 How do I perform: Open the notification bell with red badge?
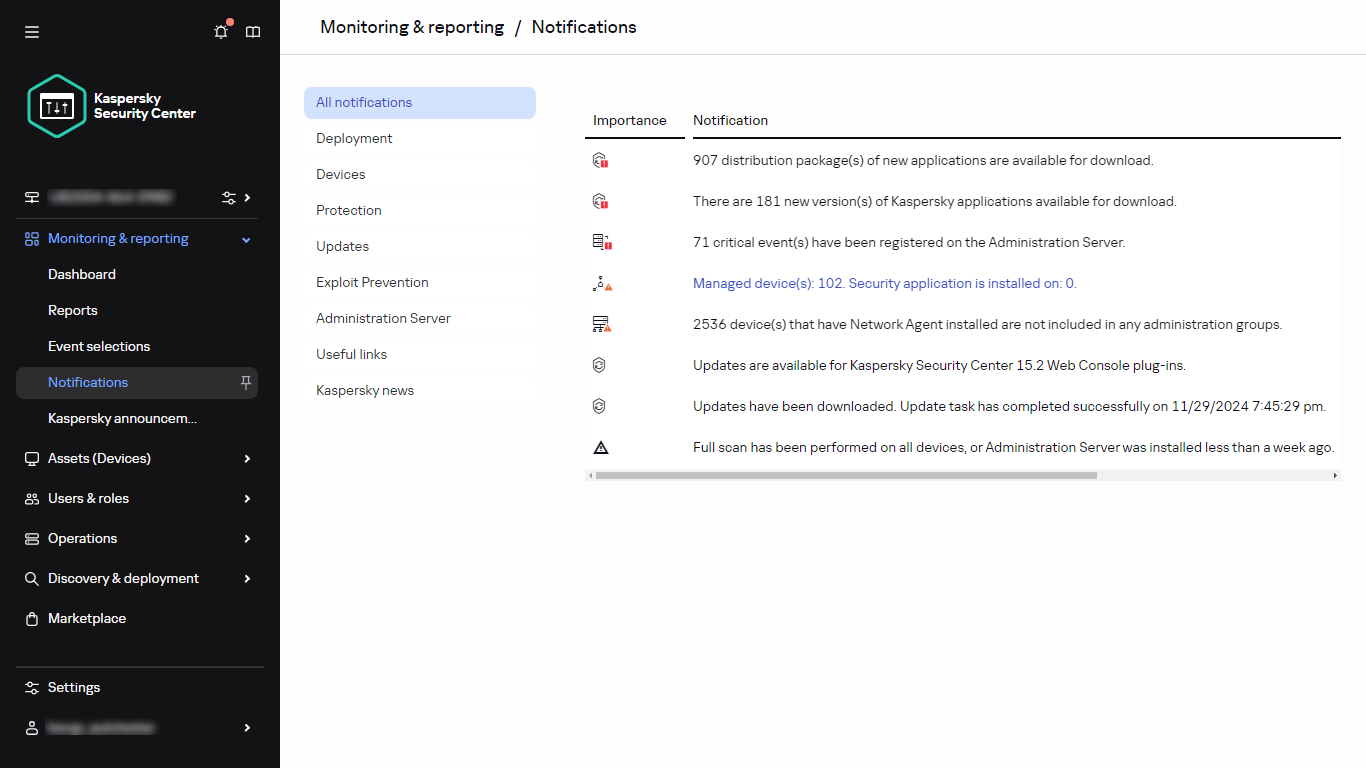pos(221,31)
